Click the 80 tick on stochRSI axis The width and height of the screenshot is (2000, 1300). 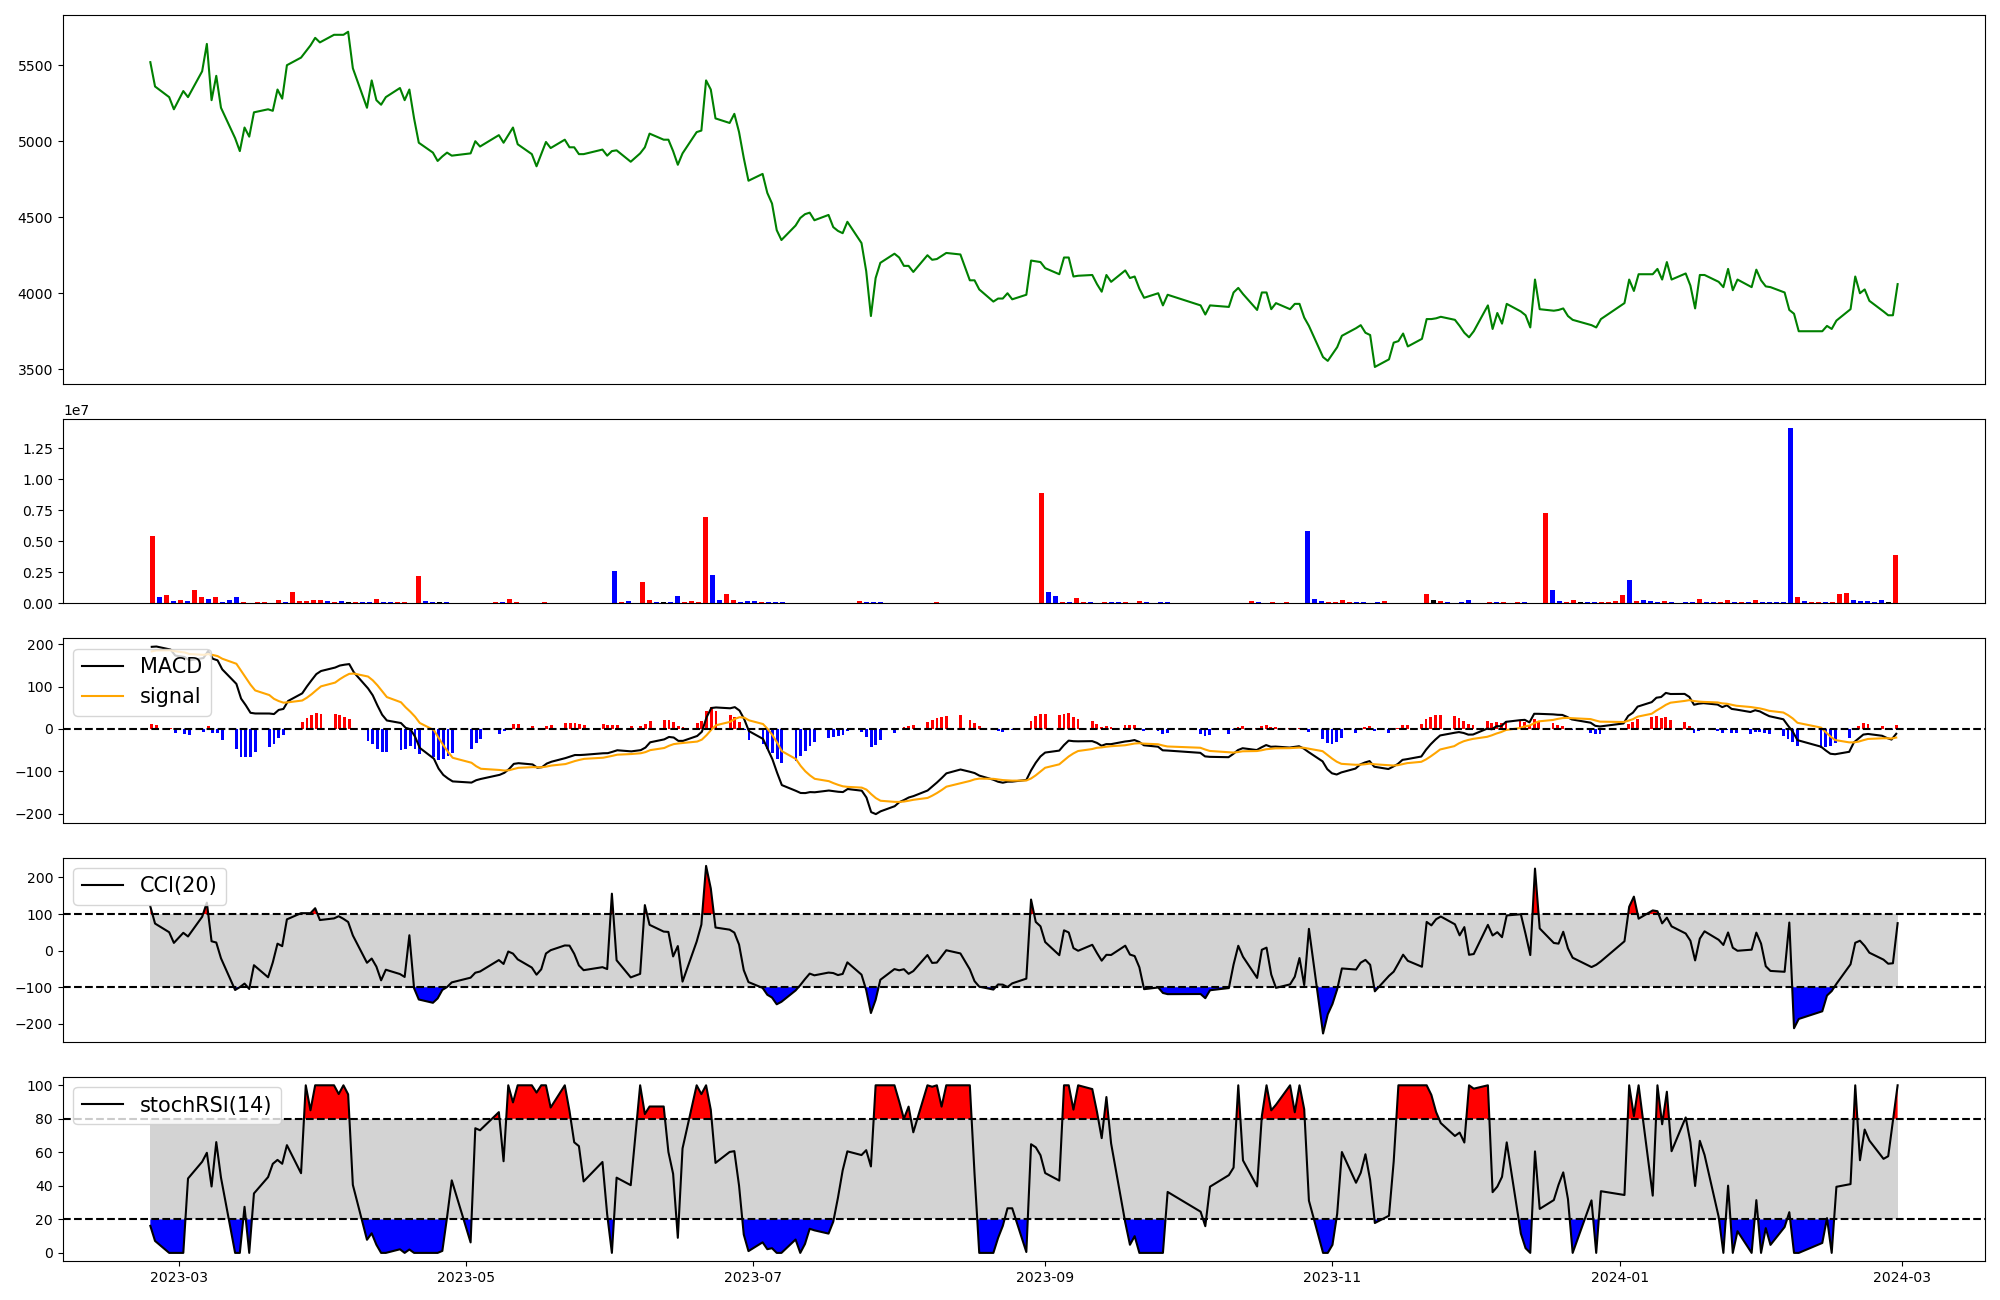pyautogui.click(x=43, y=1119)
